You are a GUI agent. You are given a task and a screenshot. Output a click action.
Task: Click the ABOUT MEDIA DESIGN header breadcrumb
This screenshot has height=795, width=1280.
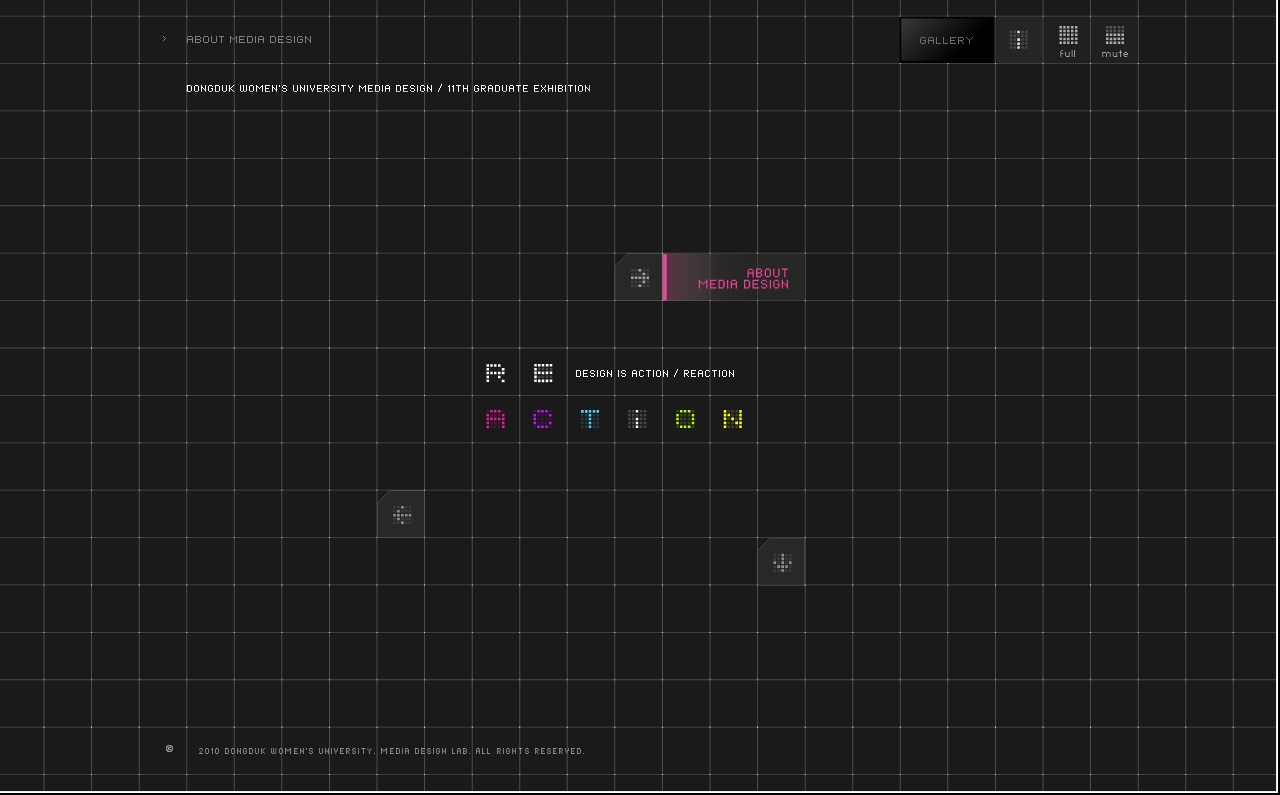point(249,39)
